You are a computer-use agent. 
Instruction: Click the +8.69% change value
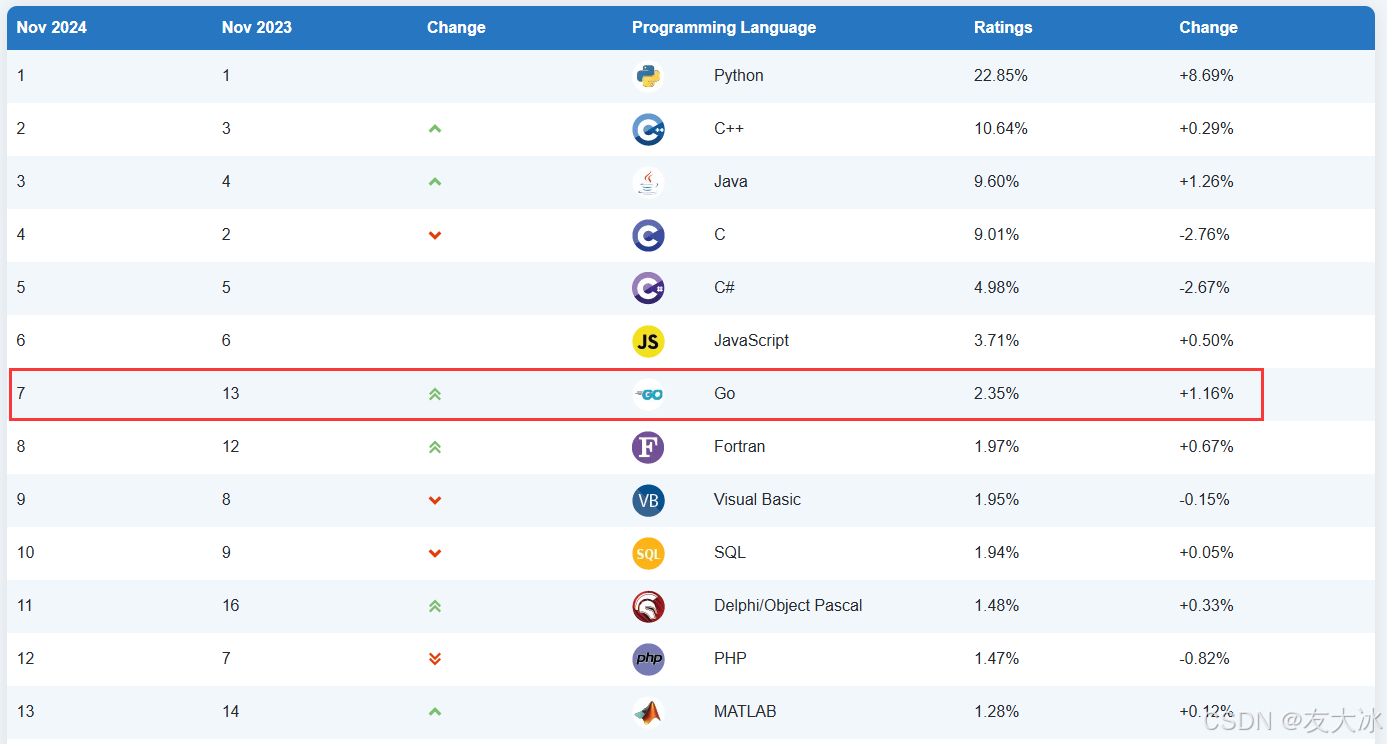tap(1207, 76)
